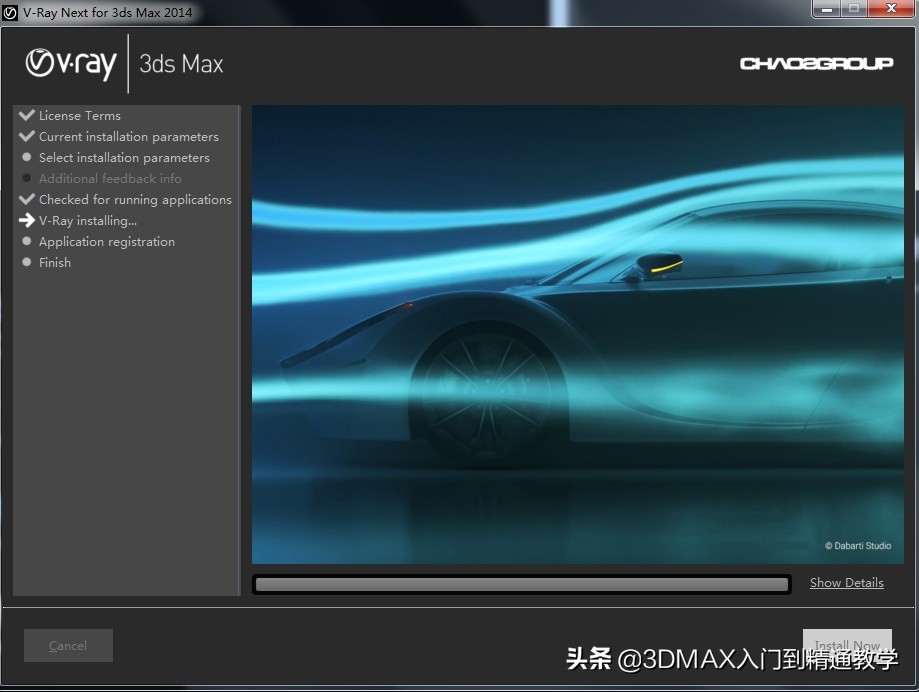Screen dimensions: 919x692
Task: Open the License Terms step
Action: pos(78,115)
